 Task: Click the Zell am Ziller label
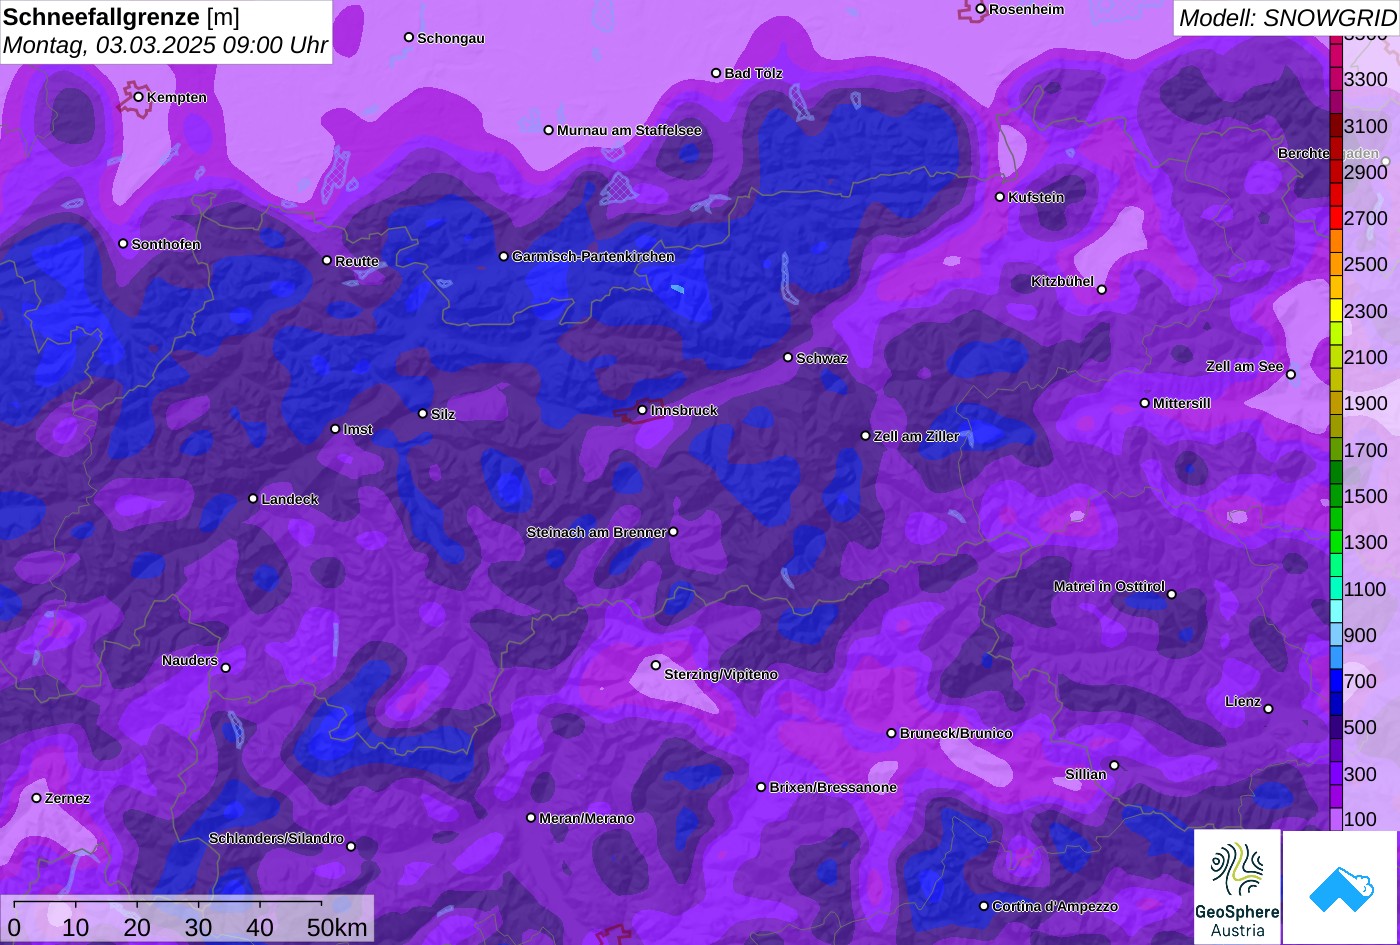pyautogui.click(x=917, y=436)
